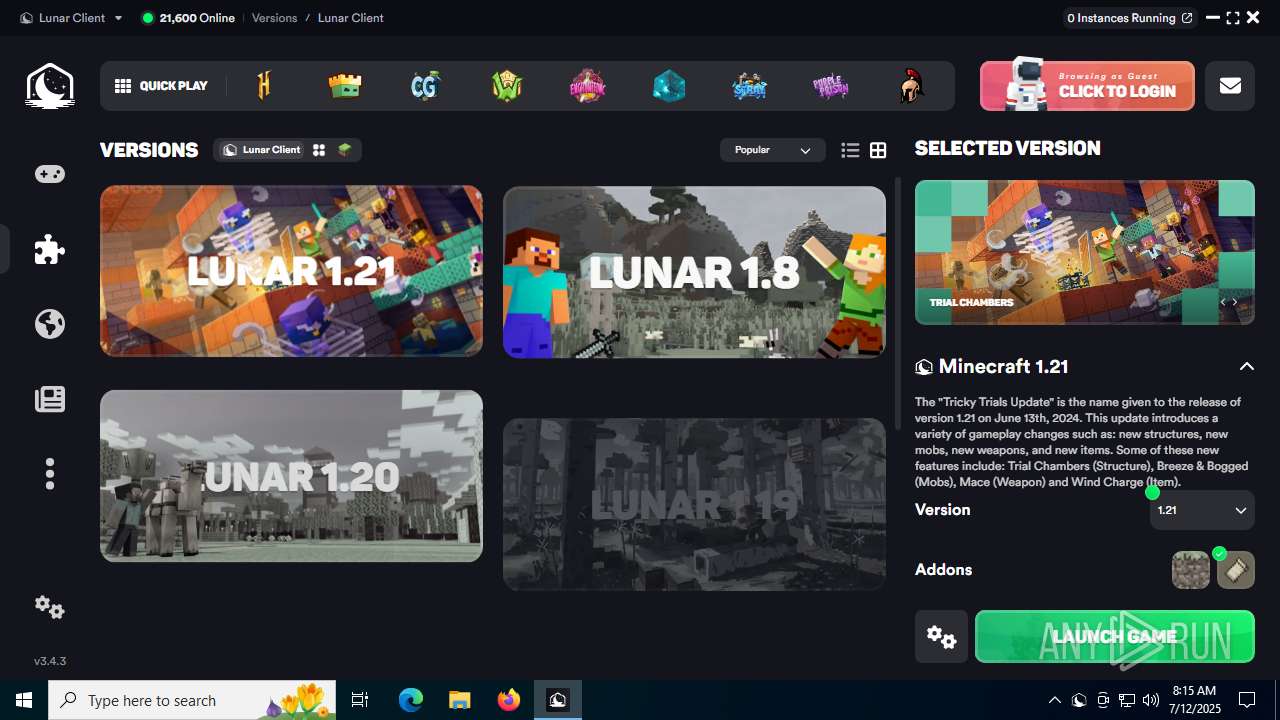Select the Lunar Client versions filter tab
The height and width of the screenshot is (720, 1280).
point(262,150)
